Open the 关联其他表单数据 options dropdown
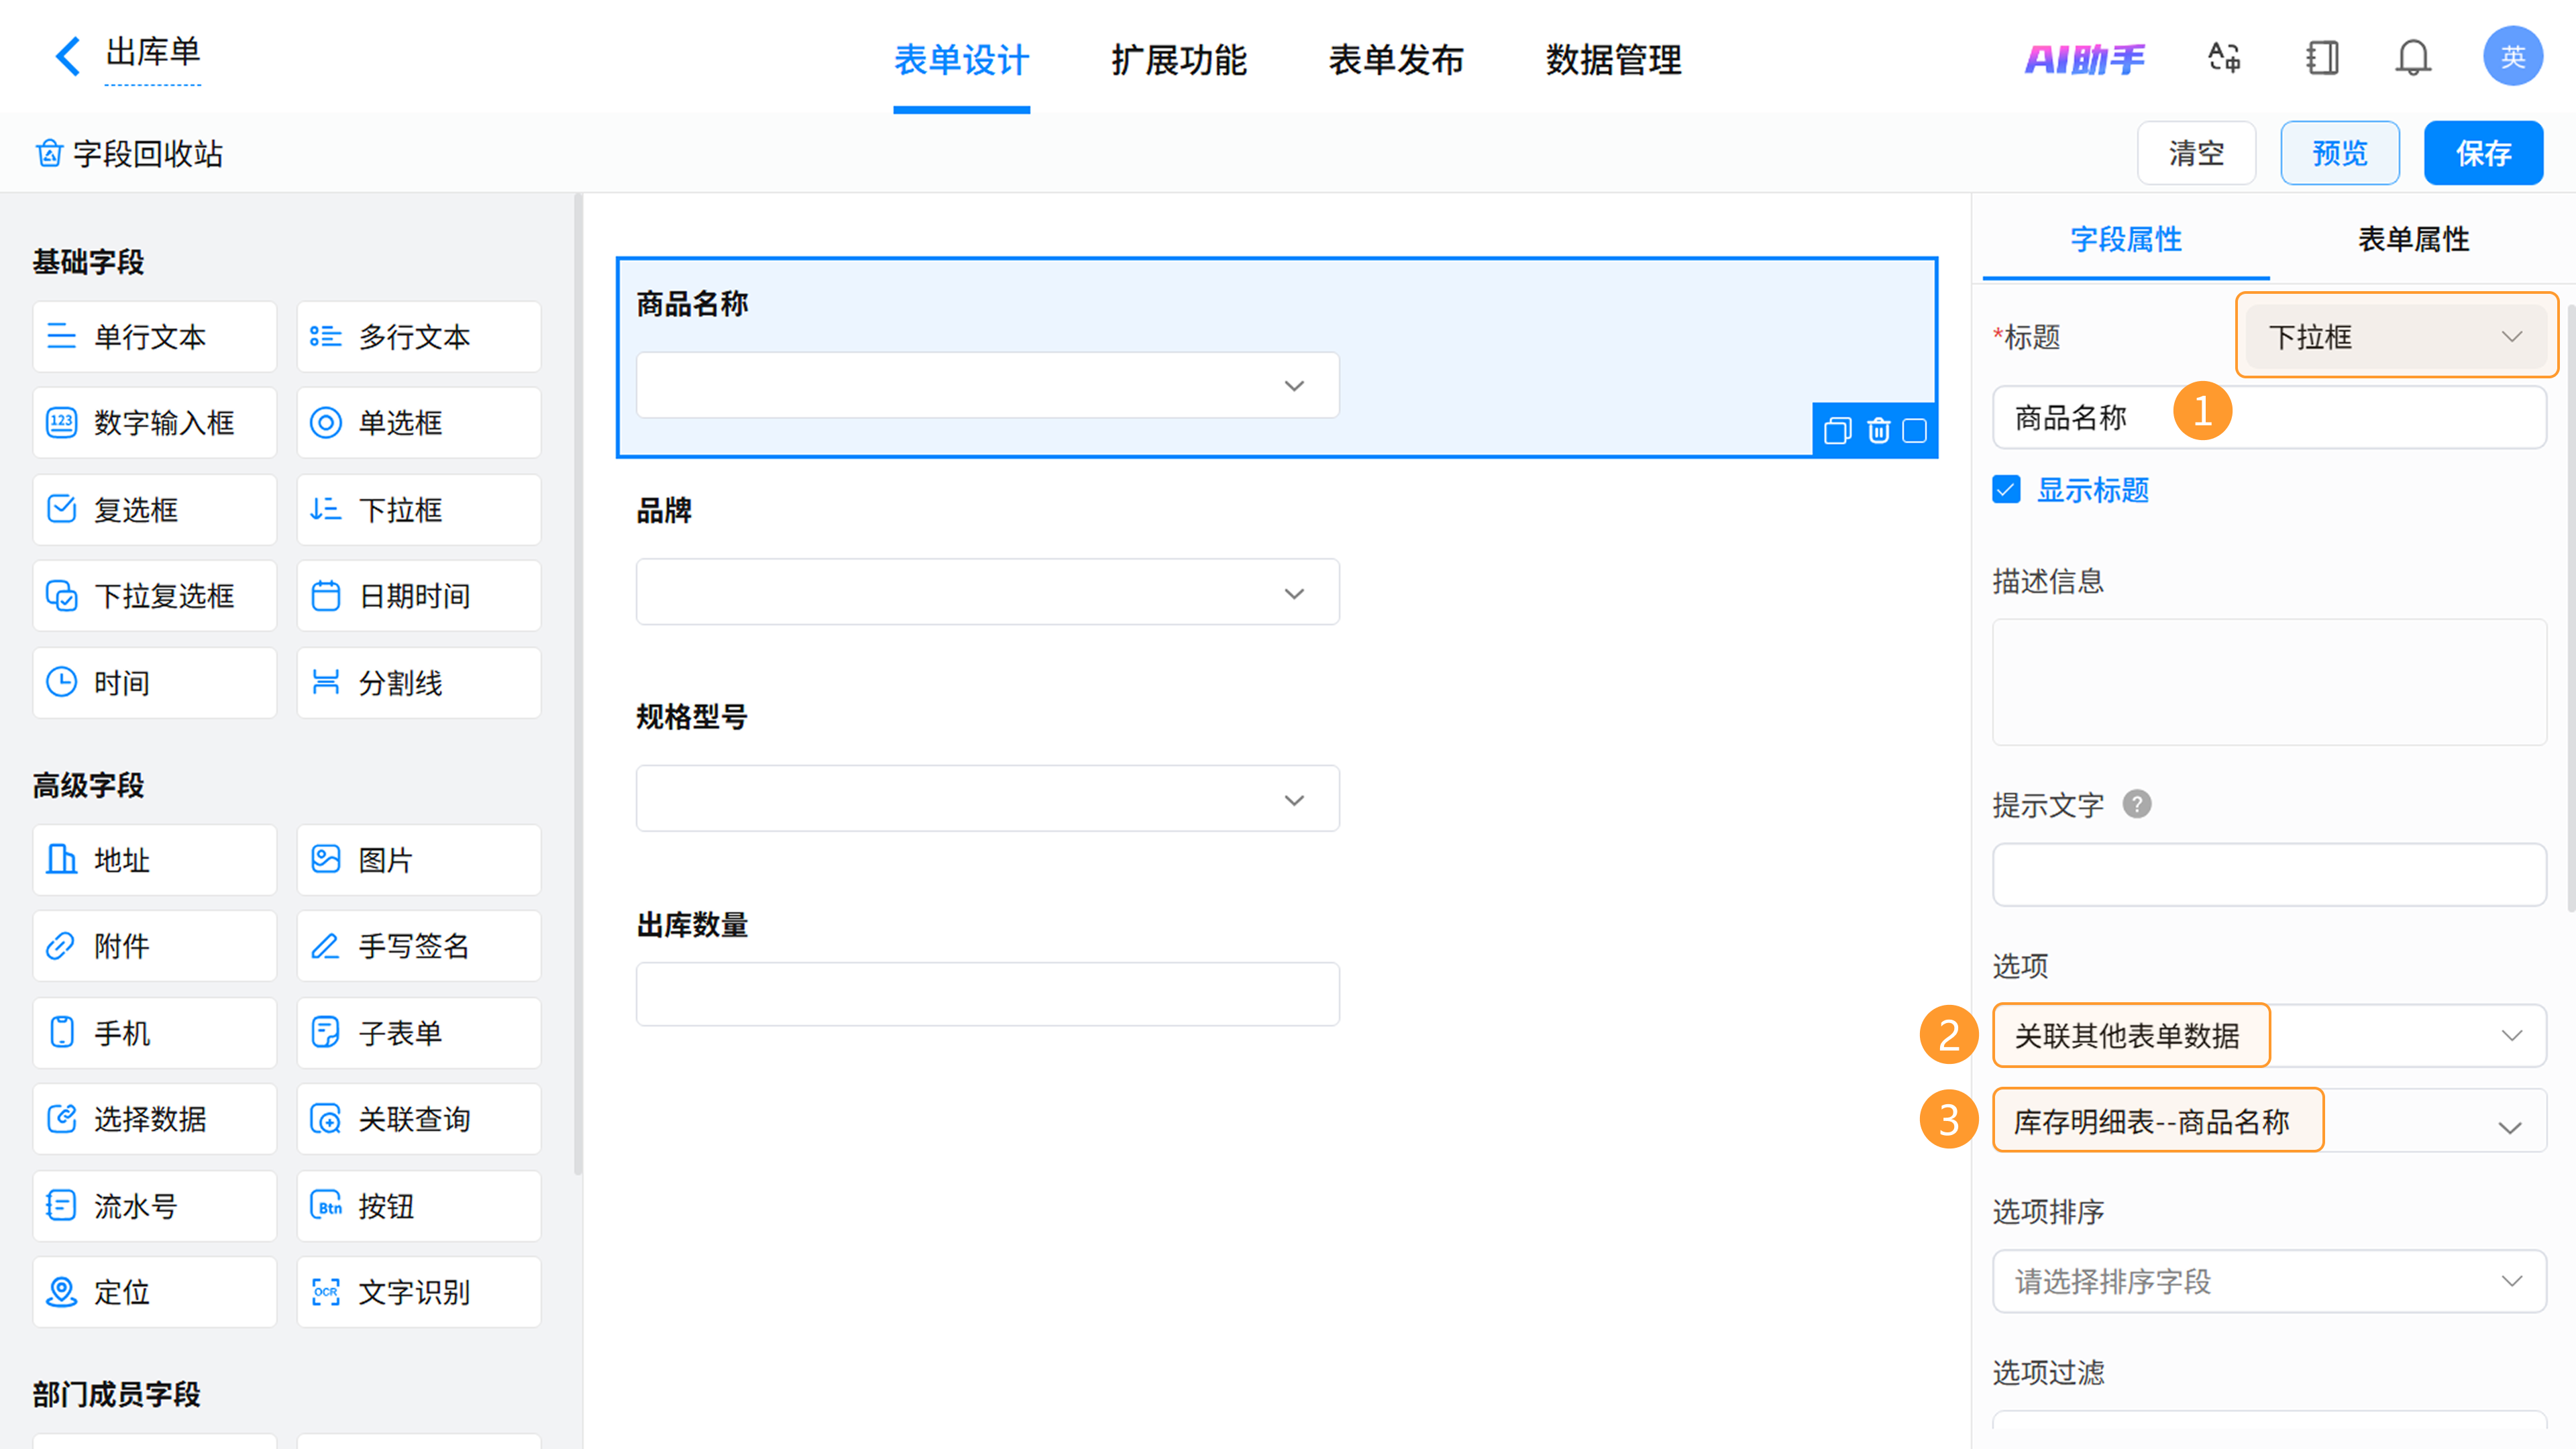 pyautogui.click(x=2268, y=1035)
